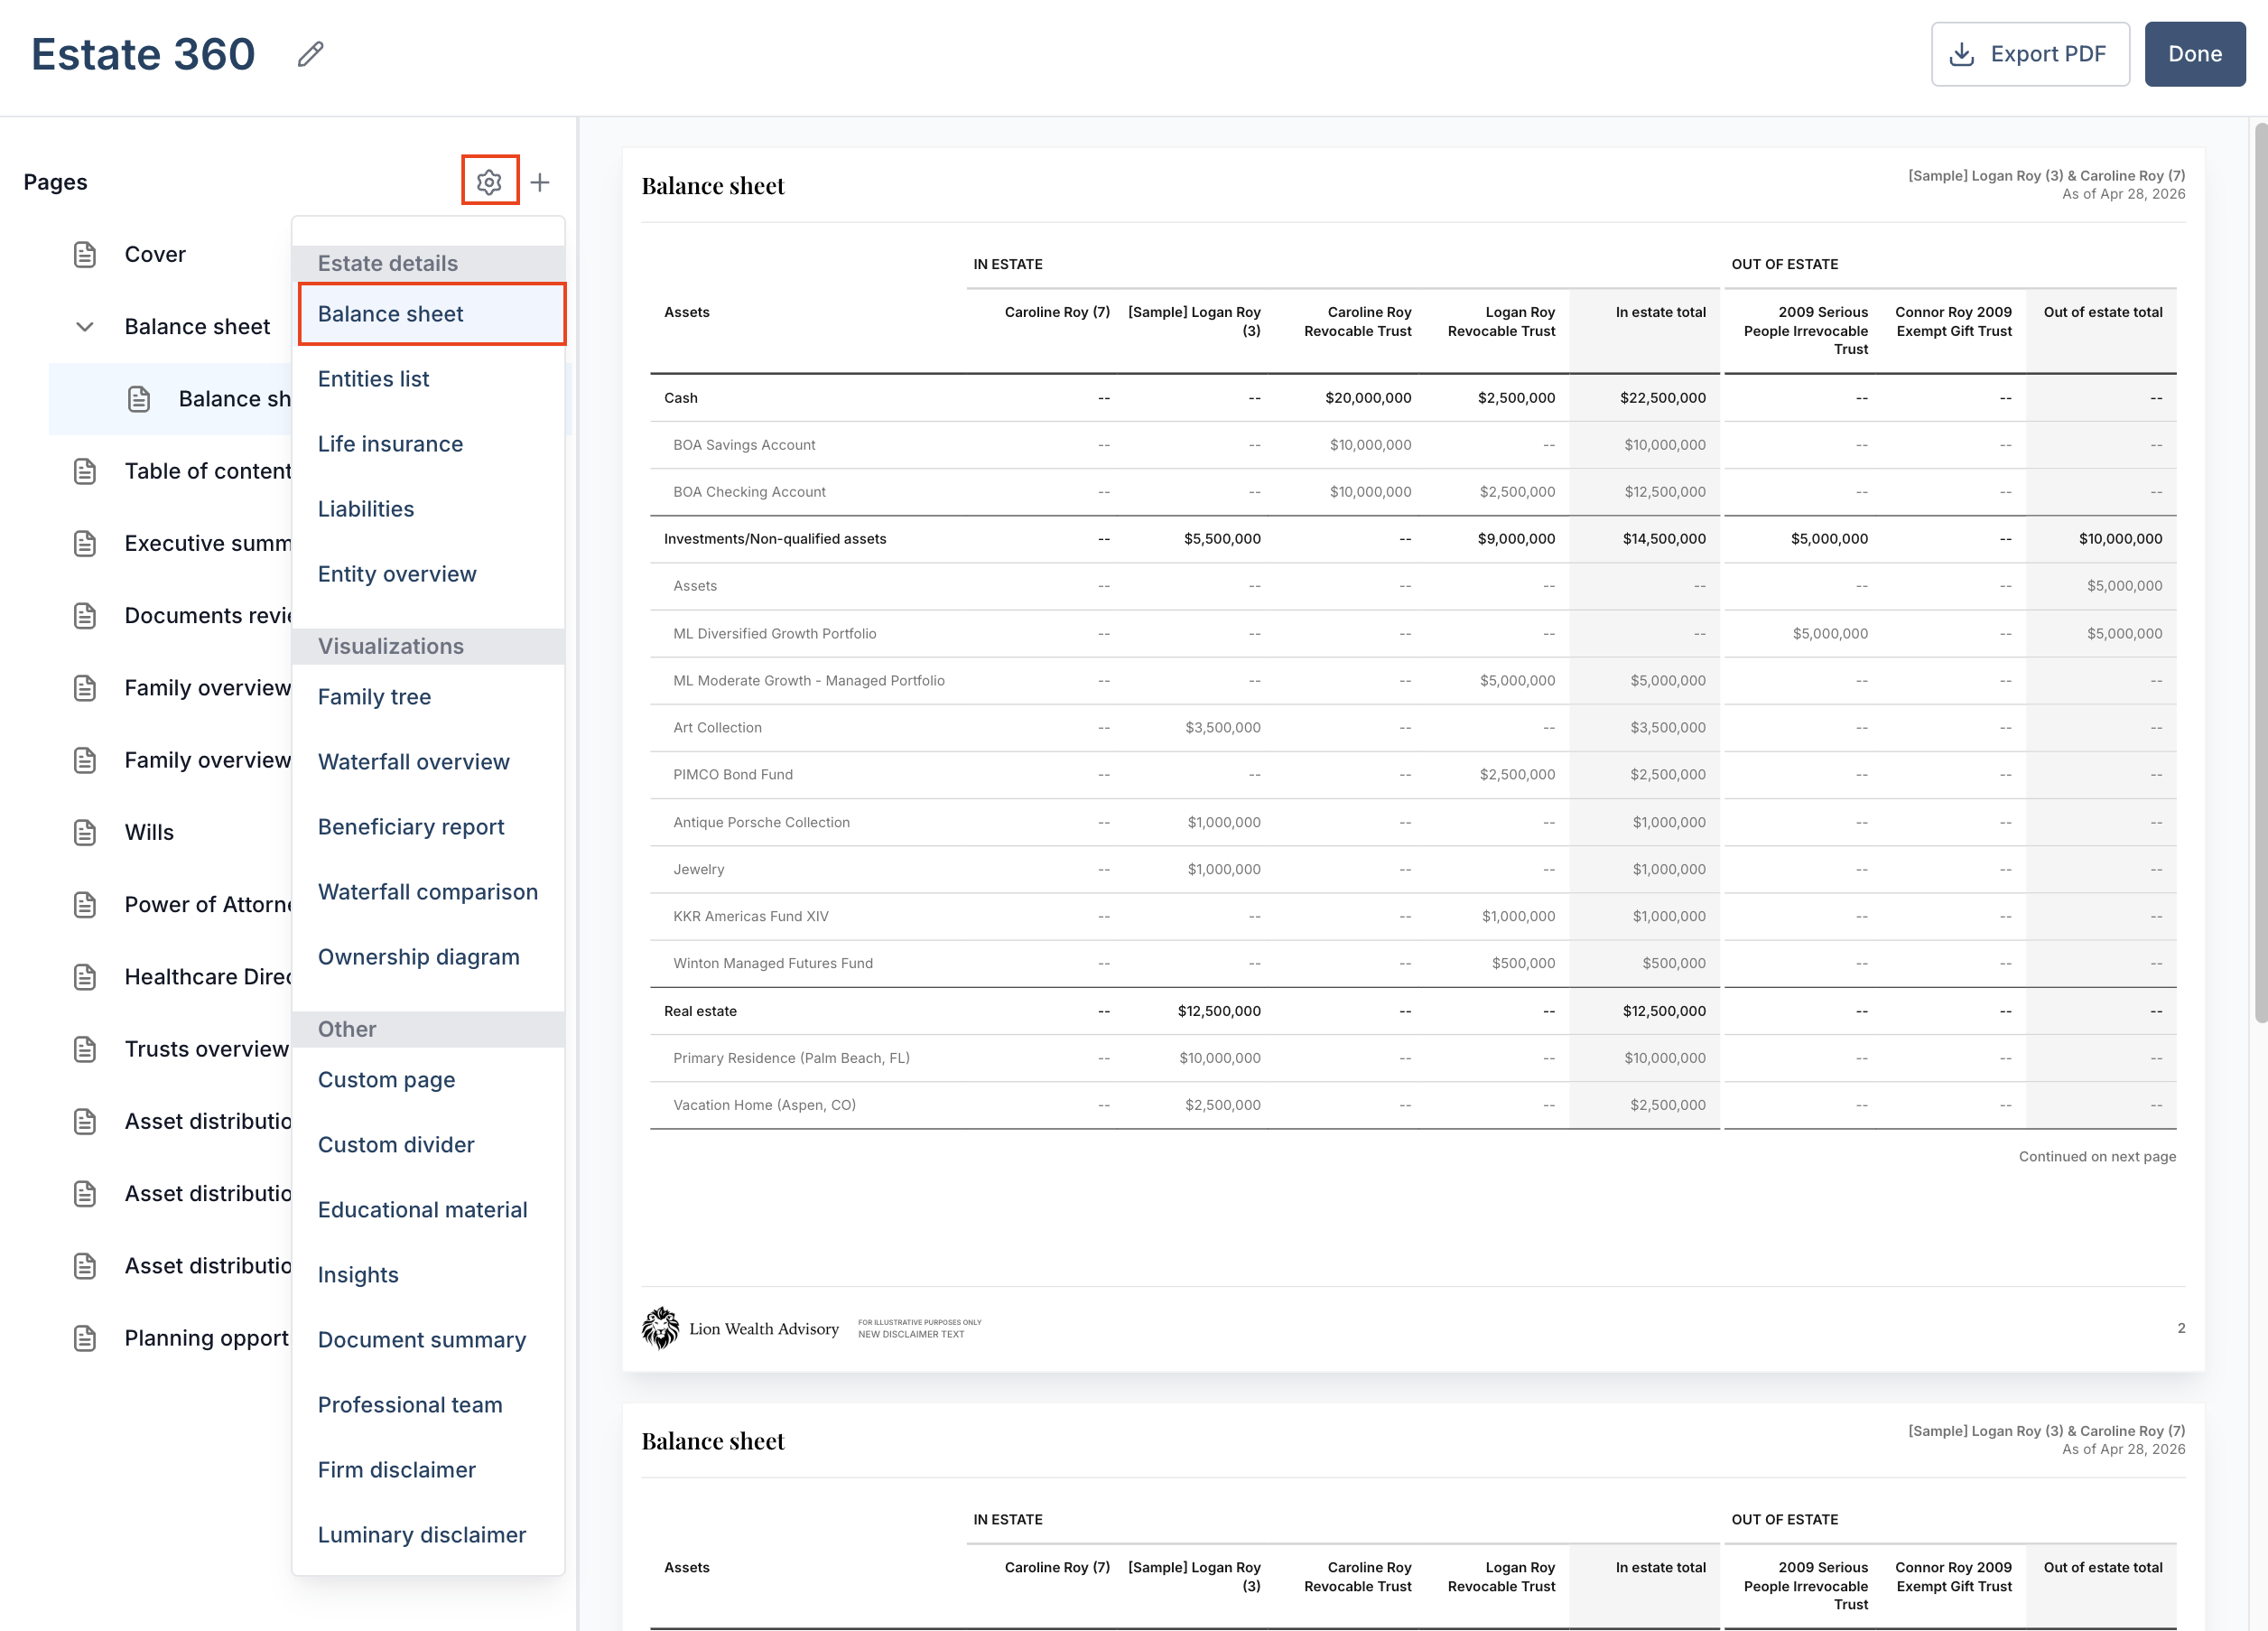Viewport: 2268px width, 1631px height.
Task: Open the Wills page
Action: tap(149, 832)
